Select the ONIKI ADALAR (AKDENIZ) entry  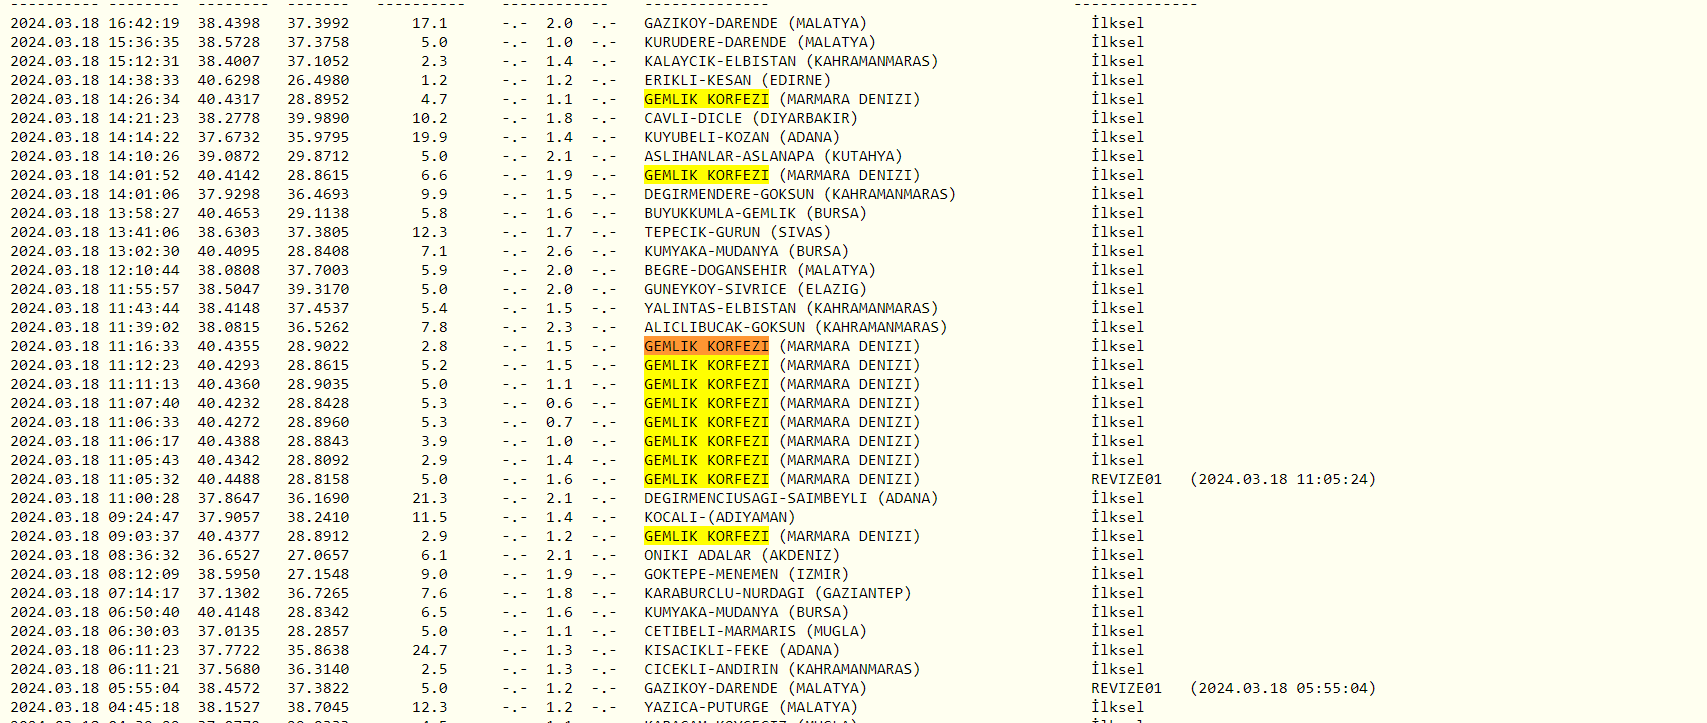click(x=741, y=555)
